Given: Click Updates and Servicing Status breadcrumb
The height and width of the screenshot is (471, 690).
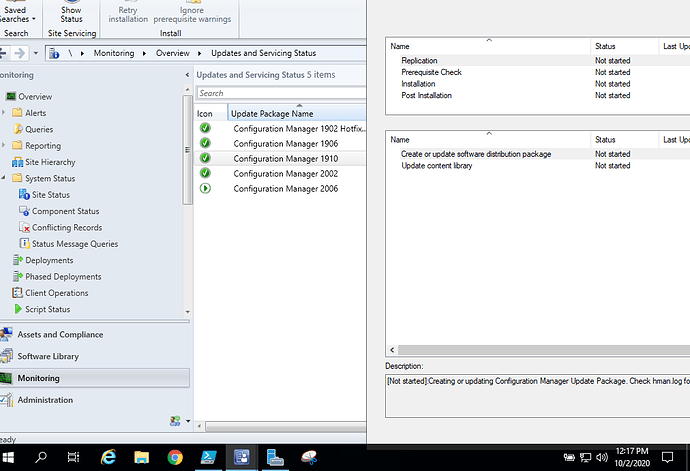Looking at the screenshot, I should (264, 53).
